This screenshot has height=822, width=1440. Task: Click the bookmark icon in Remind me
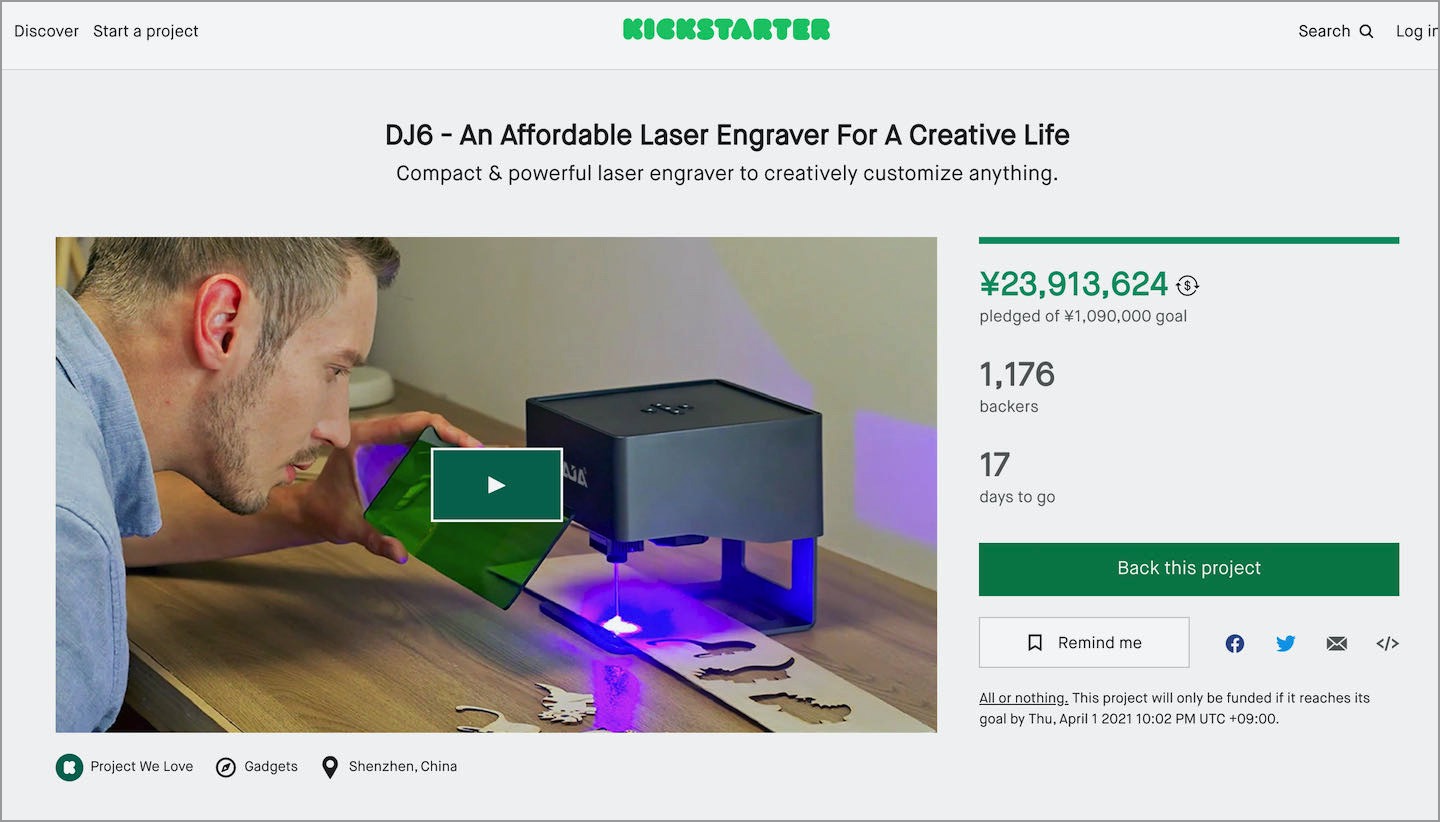point(1035,643)
